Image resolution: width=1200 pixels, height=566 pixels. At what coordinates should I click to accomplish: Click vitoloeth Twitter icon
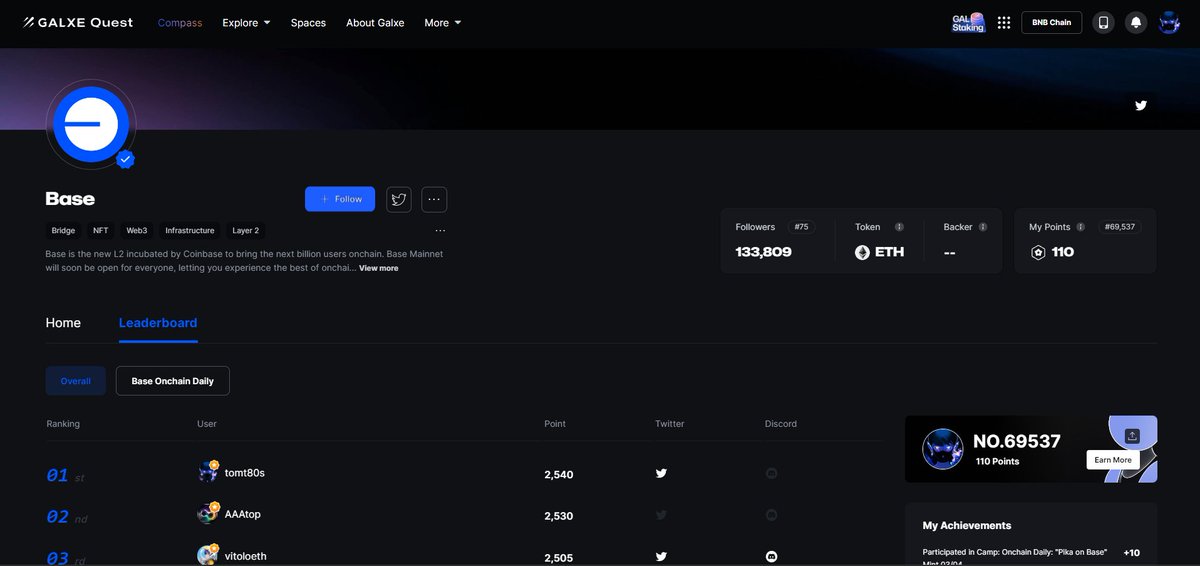(x=661, y=556)
